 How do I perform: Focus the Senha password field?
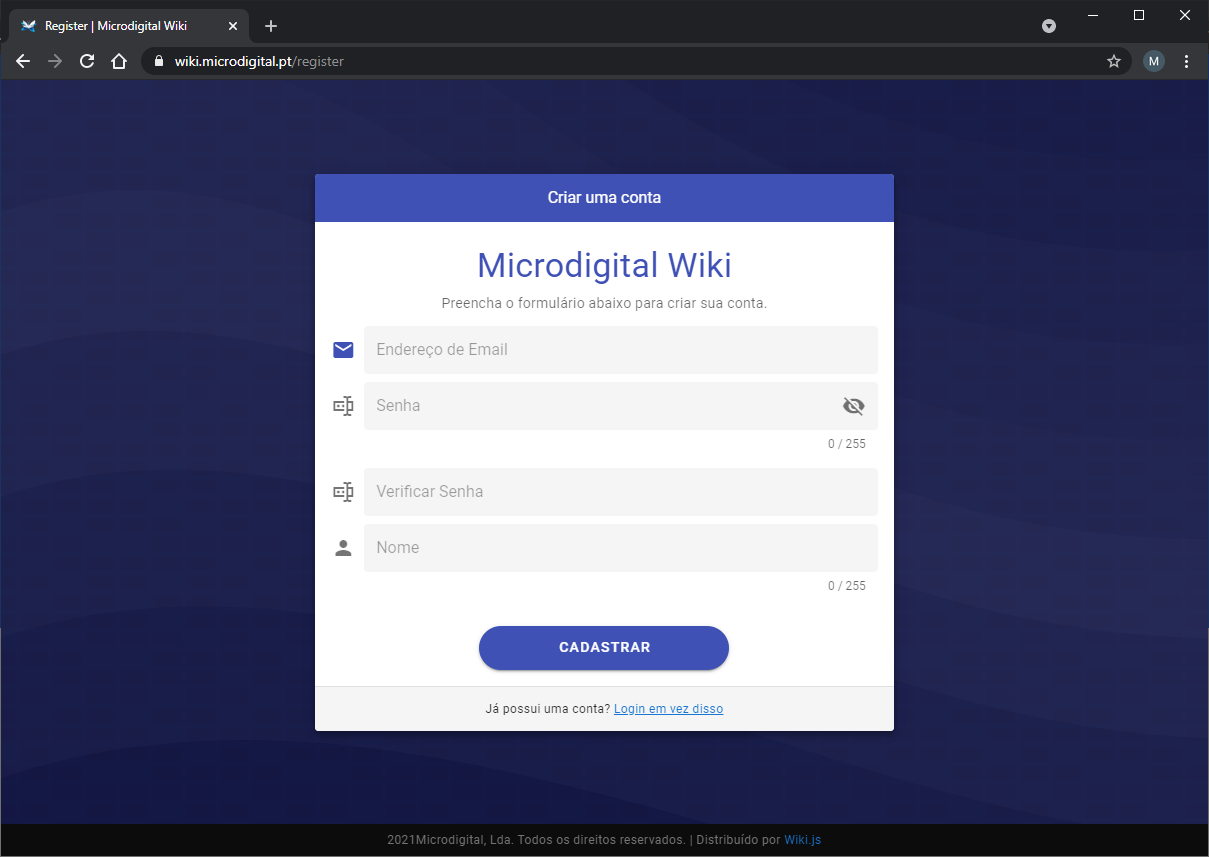click(620, 406)
